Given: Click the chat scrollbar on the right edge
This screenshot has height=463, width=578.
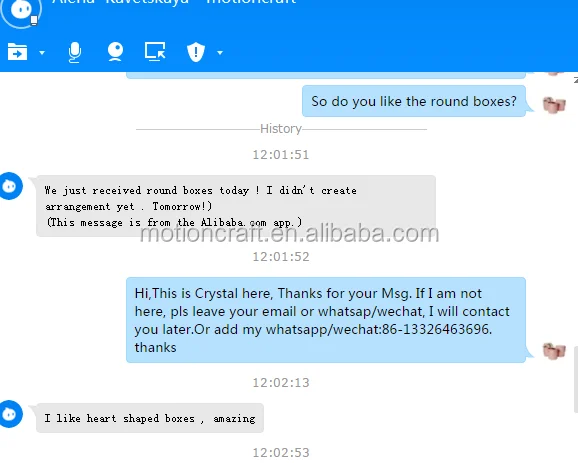Looking at the screenshot, I should tap(576, 380).
